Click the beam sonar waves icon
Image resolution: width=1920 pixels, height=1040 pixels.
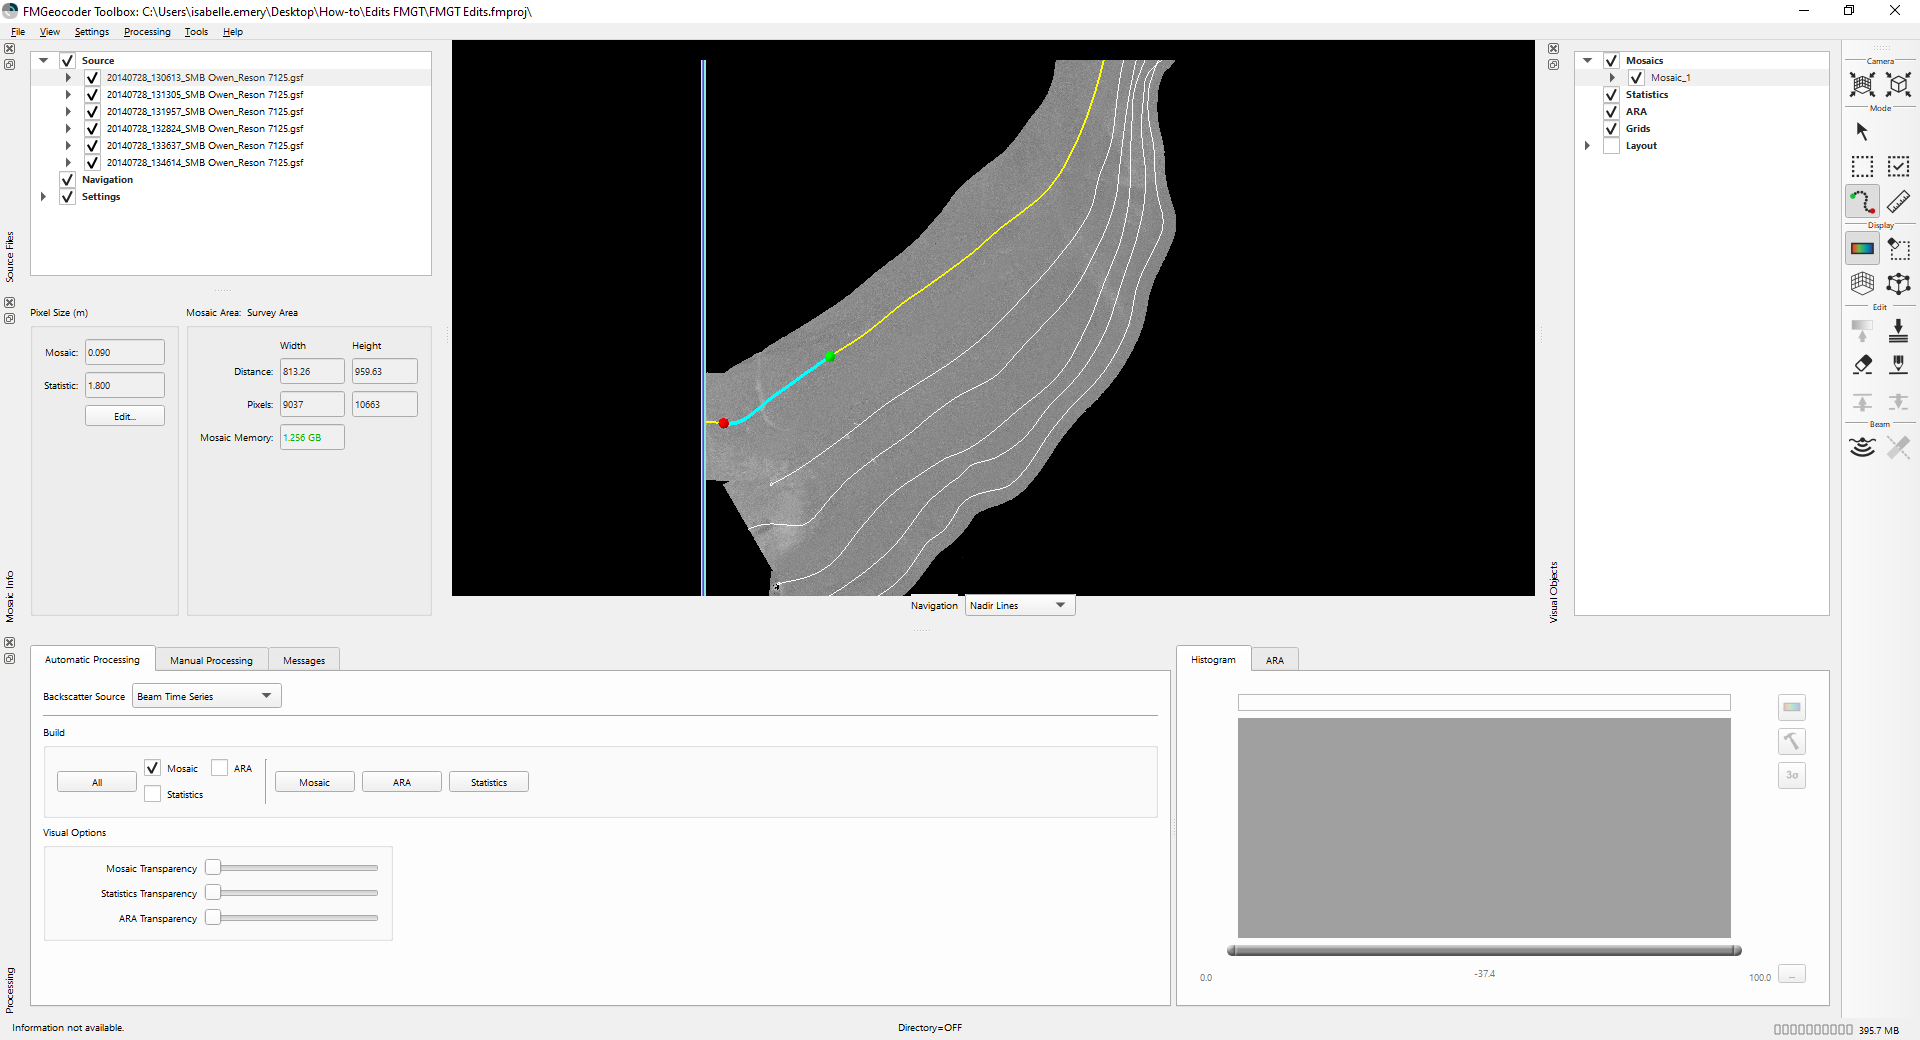tap(1861, 447)
